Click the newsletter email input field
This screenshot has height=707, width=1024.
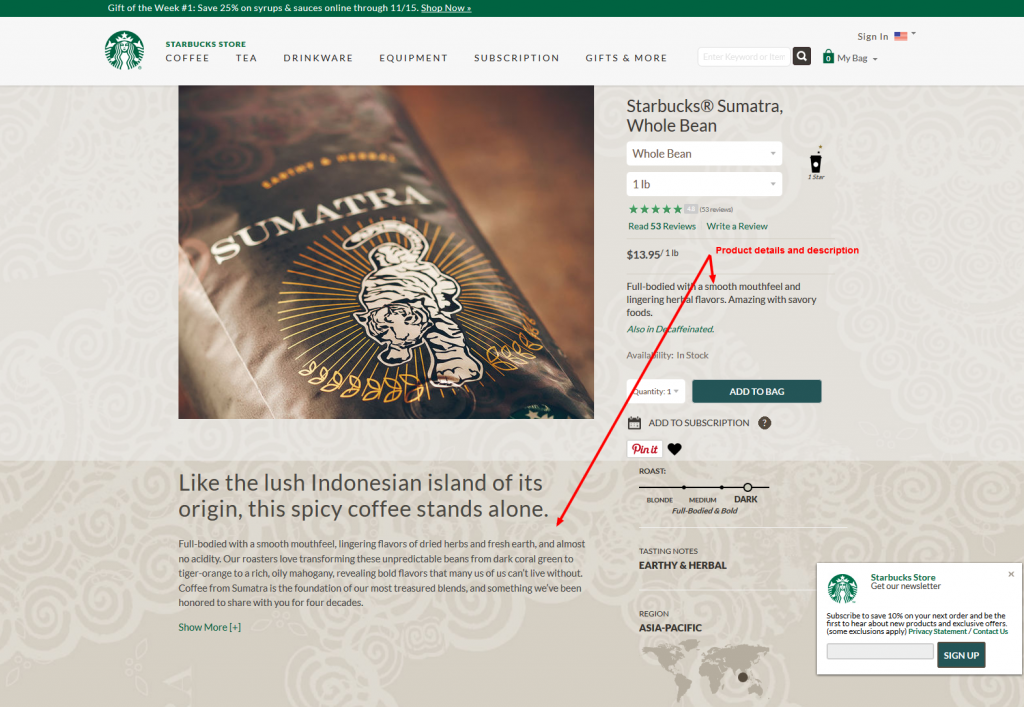coord(880,651)
